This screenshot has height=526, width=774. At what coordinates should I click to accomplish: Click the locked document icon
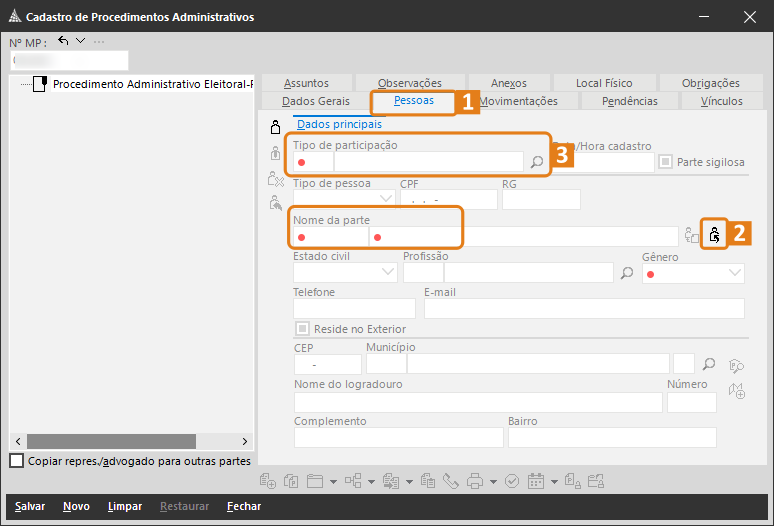coord(573,481)
